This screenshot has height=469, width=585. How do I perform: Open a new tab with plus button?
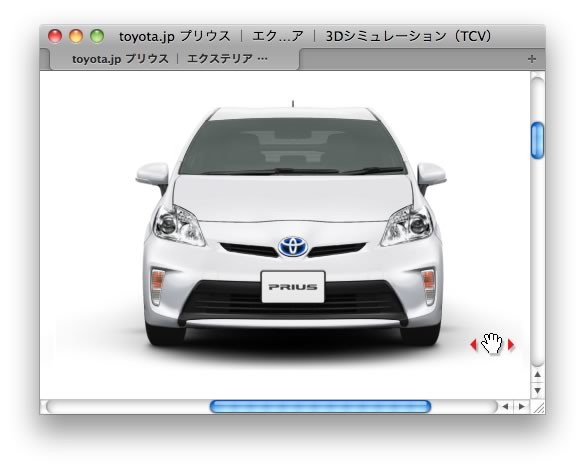pos(532,59)
